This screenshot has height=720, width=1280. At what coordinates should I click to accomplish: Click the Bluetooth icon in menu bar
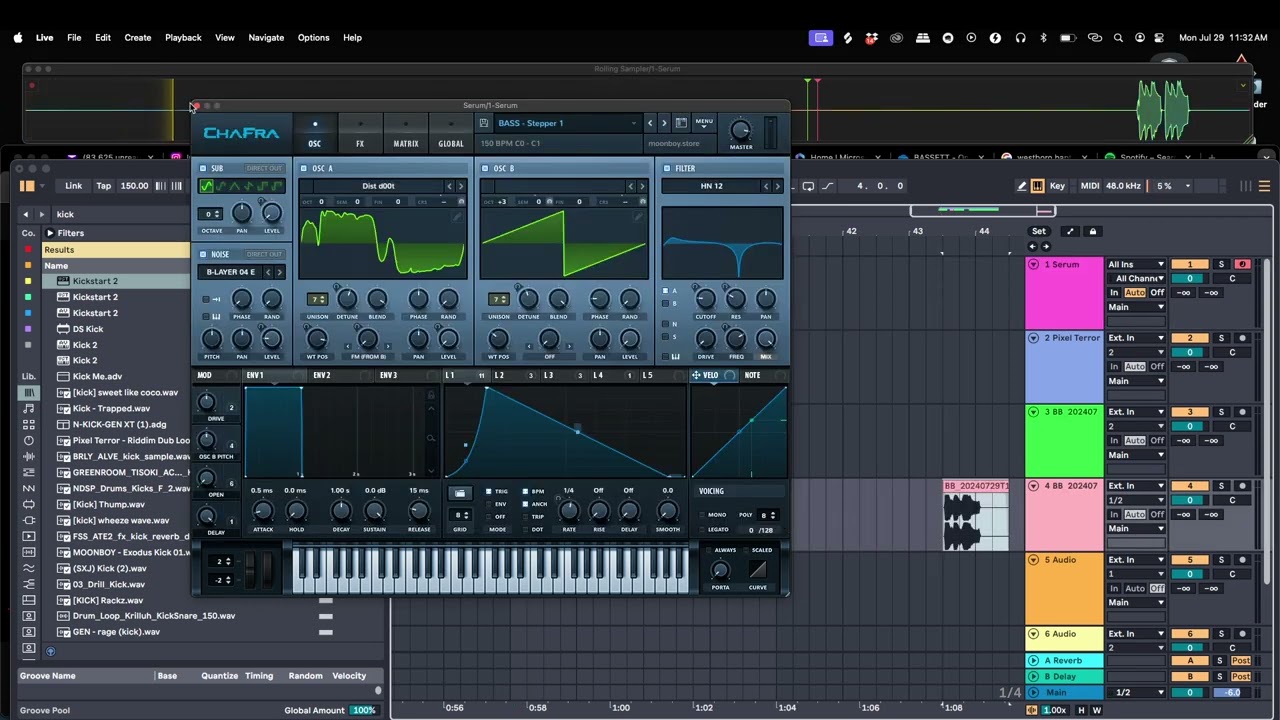tap(1043, 38)
